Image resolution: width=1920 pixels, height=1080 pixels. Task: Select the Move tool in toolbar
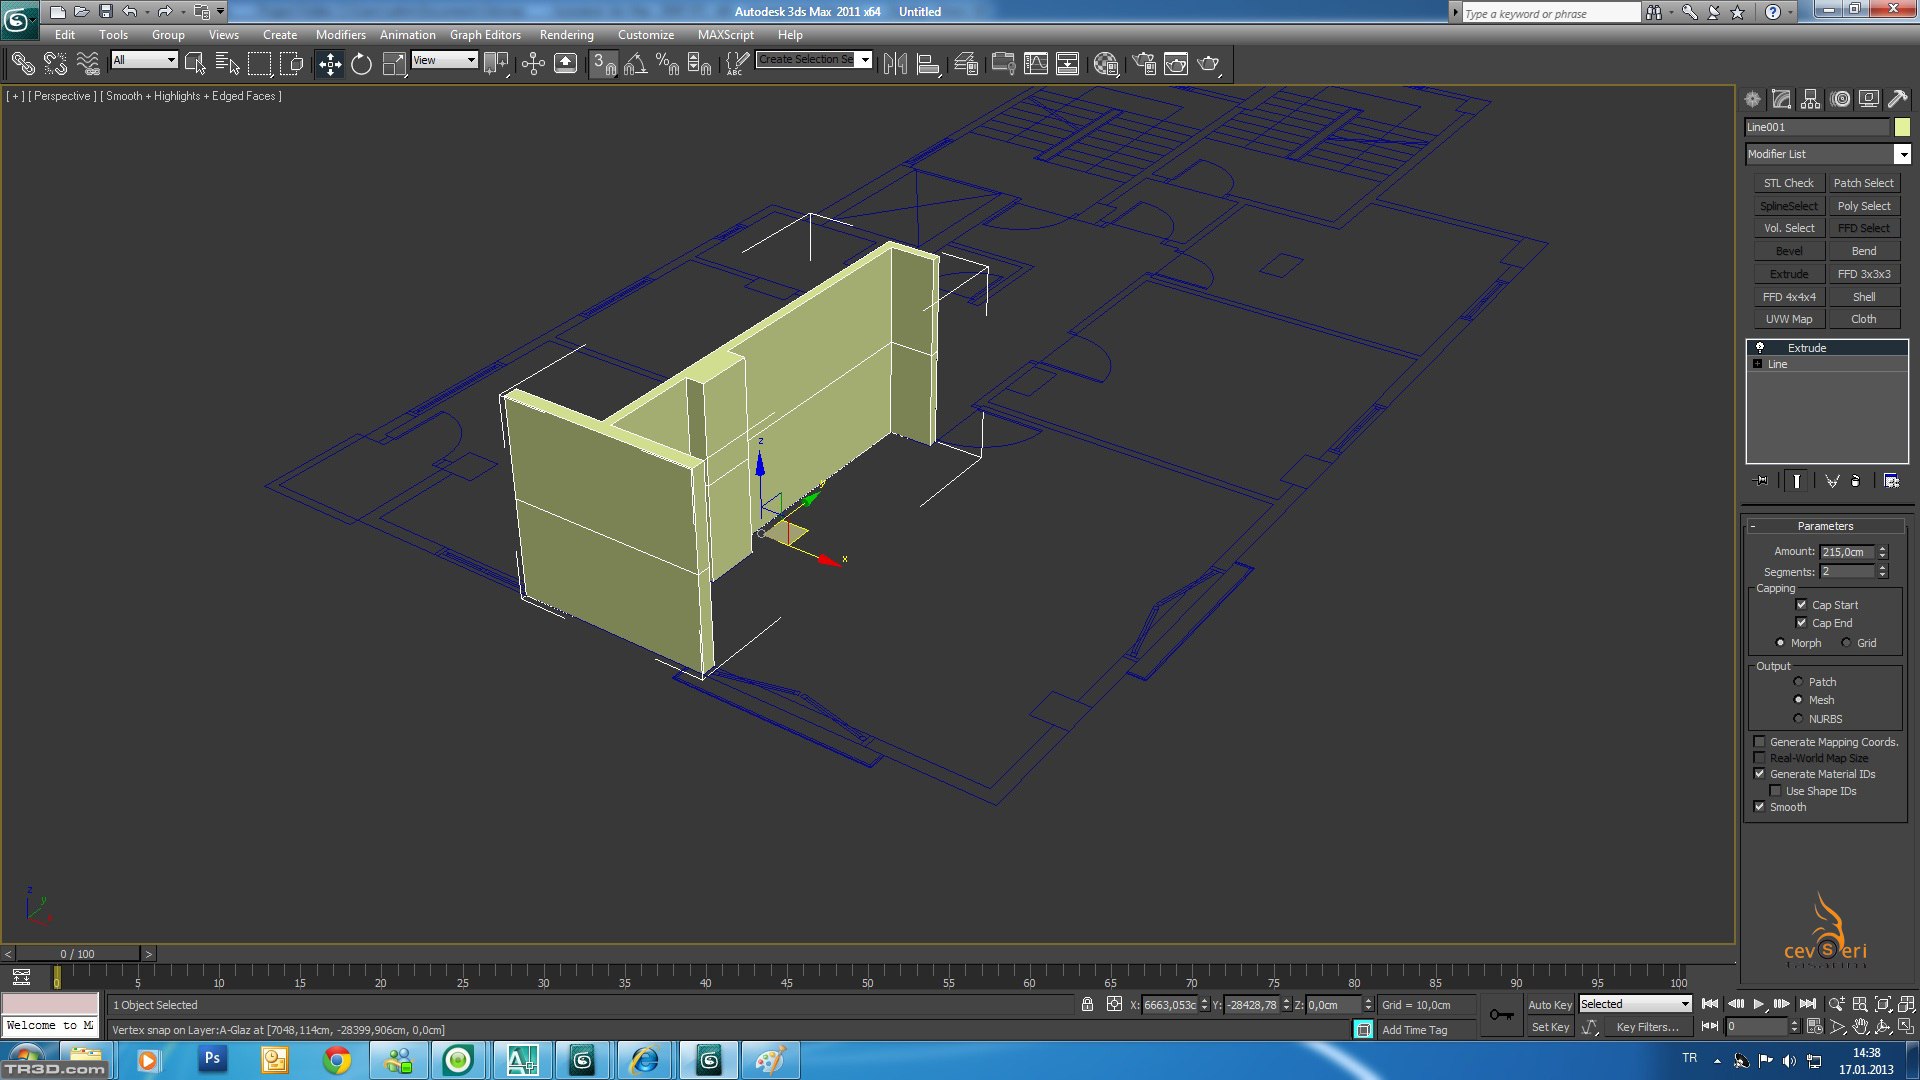[x=329, y=64]
